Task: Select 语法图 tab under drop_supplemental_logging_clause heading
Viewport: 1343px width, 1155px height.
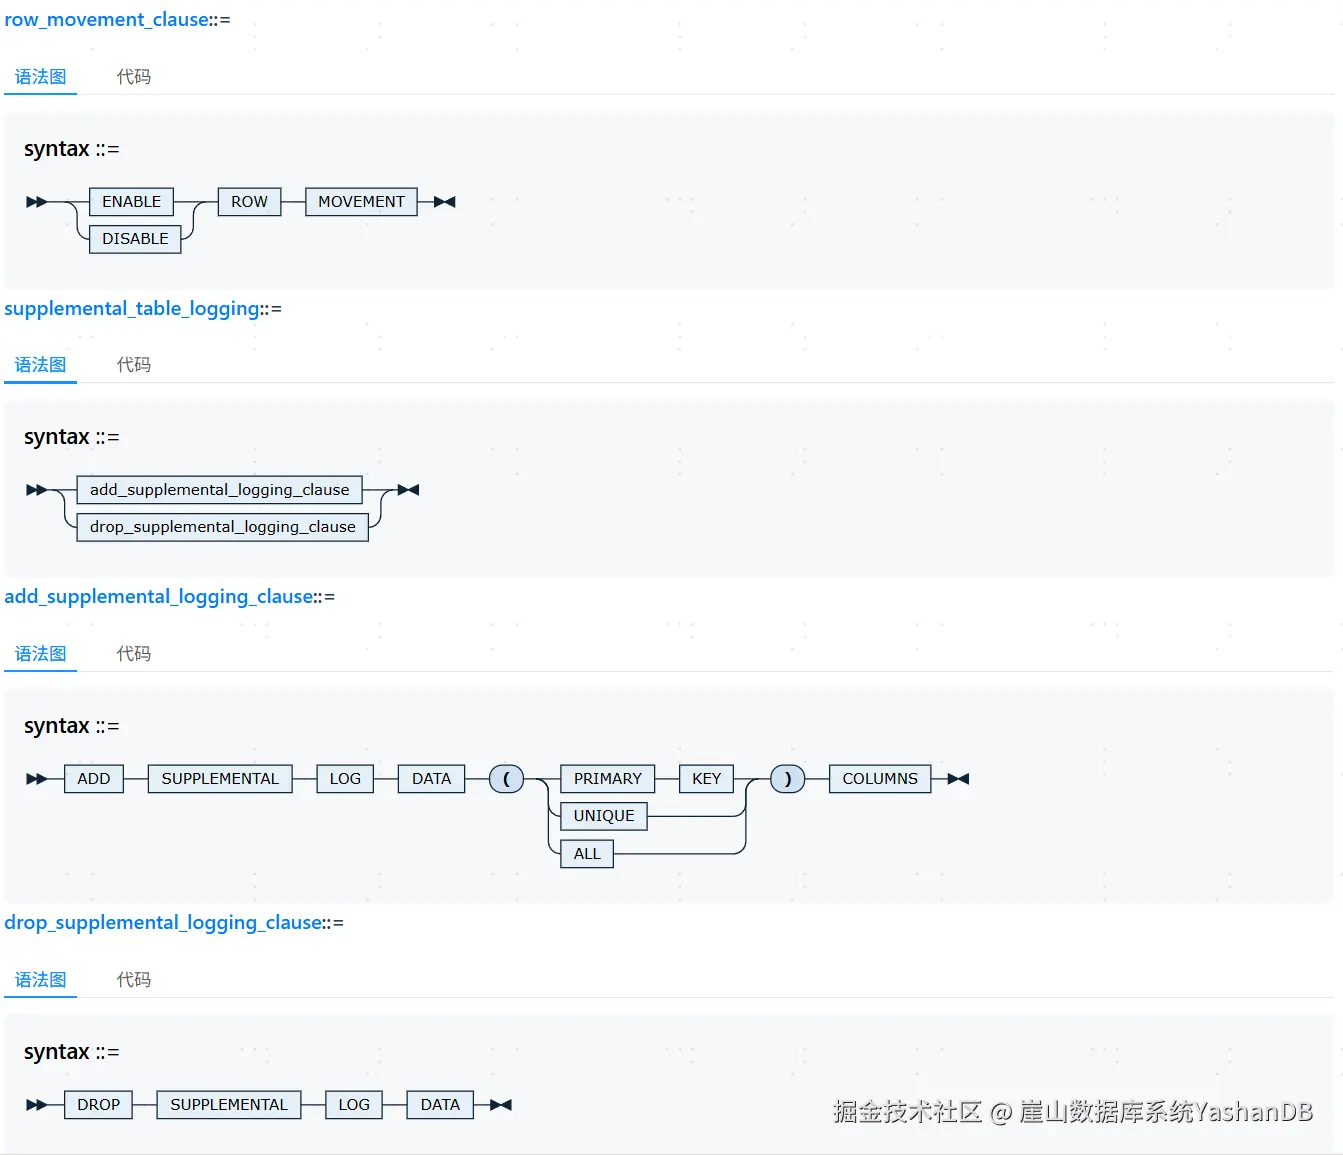Action: 40,980
